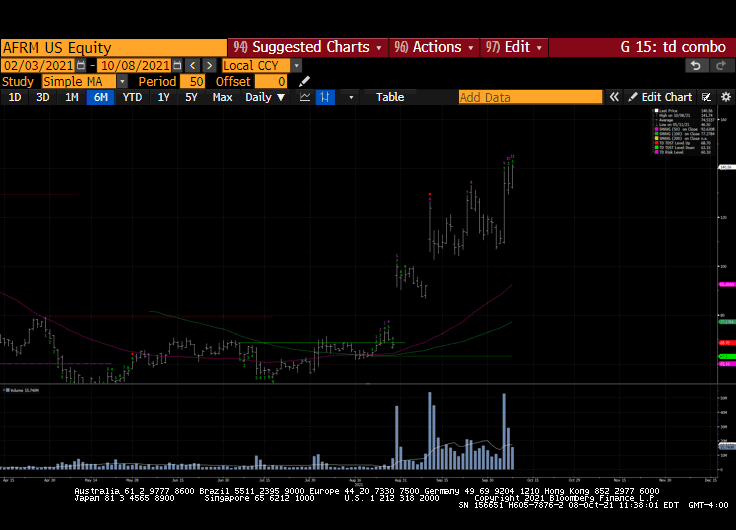Open calendar picker beside end date 10/08/2021
736x530 pixels.
pyautogui.click(x=177, y=65)
